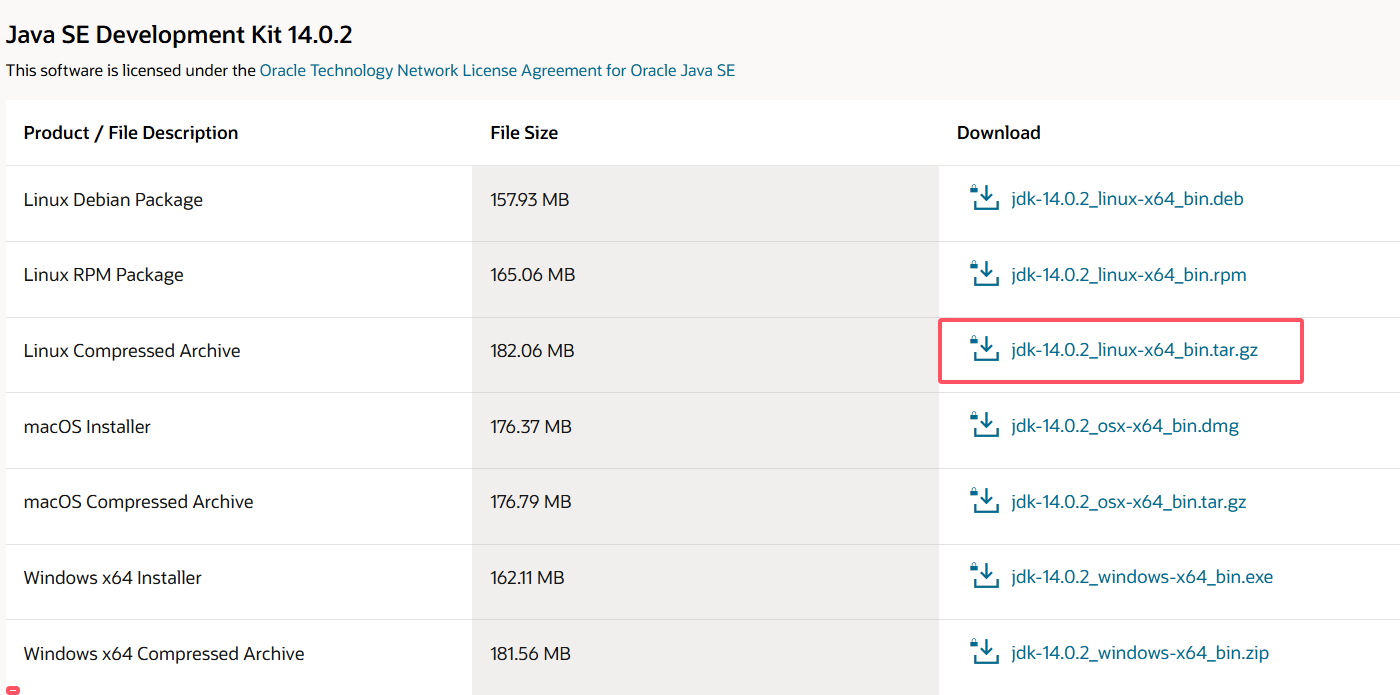1400x695 pixels.
Task: Click the Product / File Description column header
Action: (x=131, y=133)
